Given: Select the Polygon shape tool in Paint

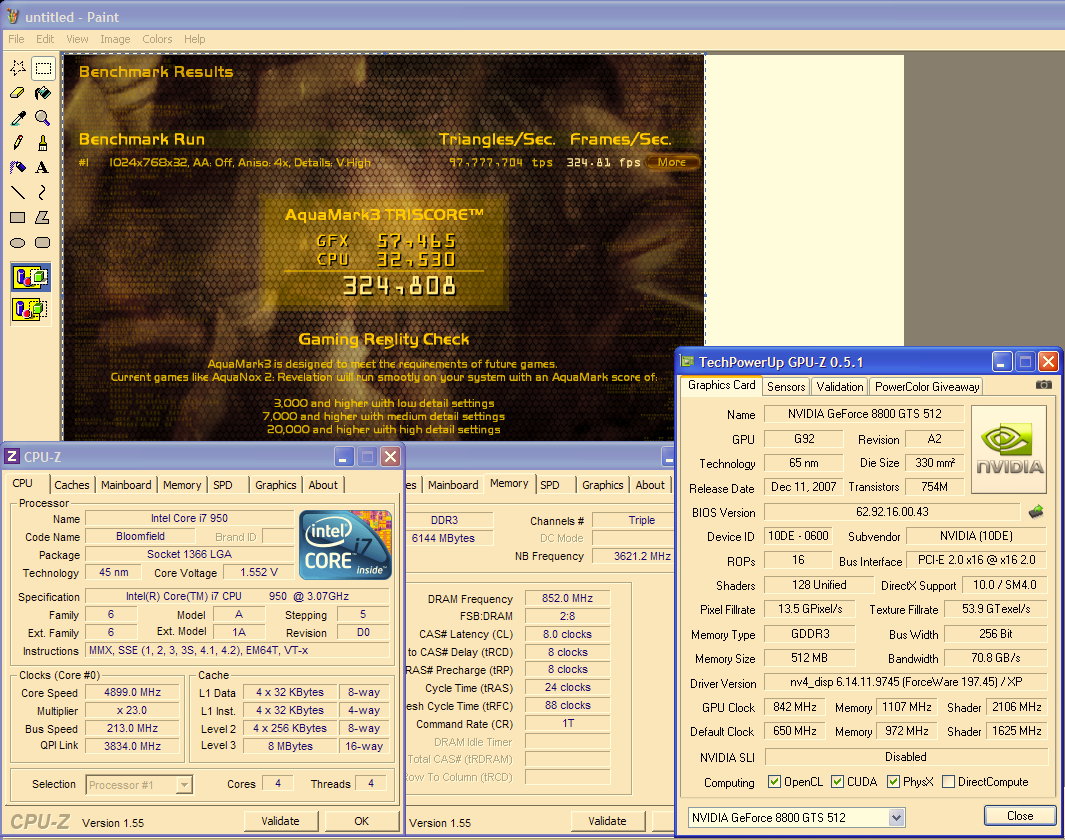Looking at the screenshot, I should click(43, 218).
